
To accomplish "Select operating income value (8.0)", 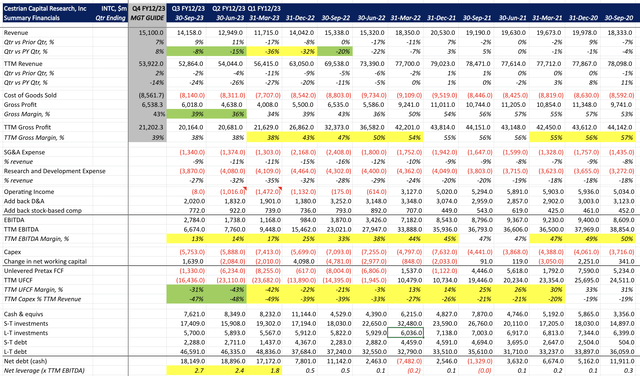I will (198, 191).
